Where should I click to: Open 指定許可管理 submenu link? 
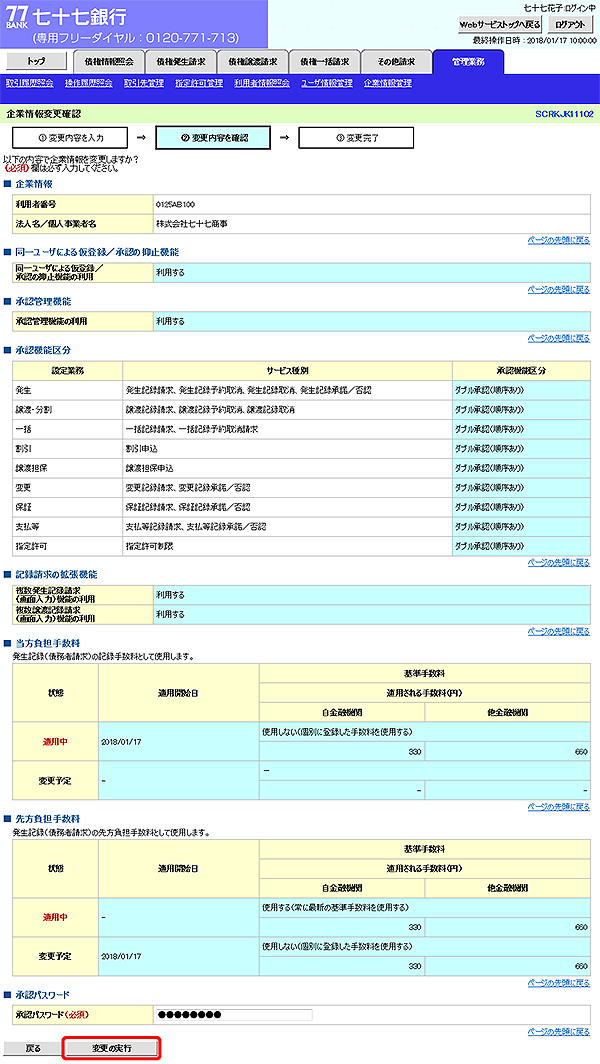pos(199,83)
